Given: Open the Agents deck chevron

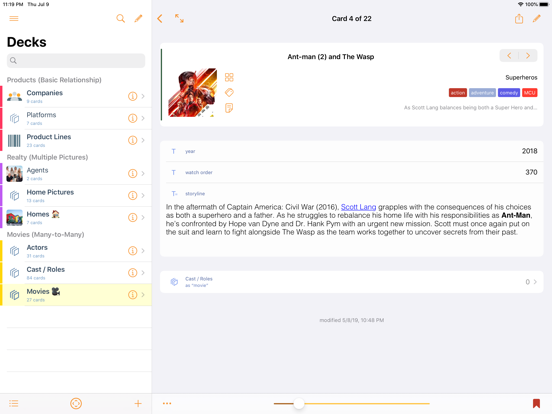Looking at the screenshot, I should pyautogui.click(x=143, y=174).
